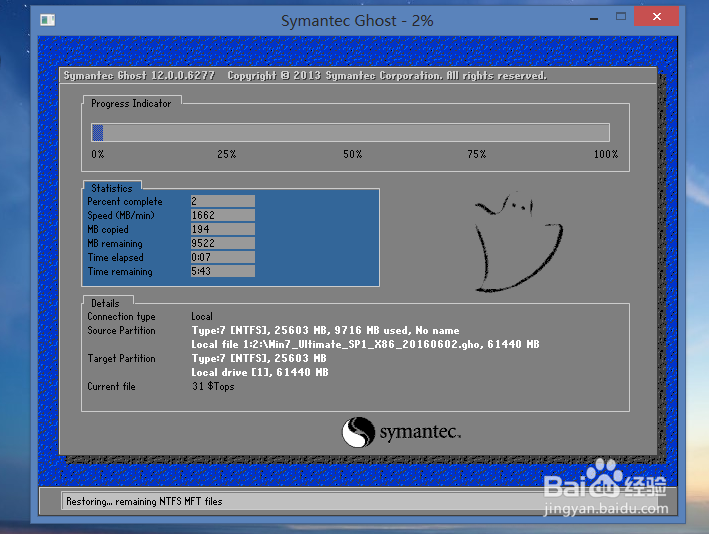Select the Time remaining value 5:43
The height and width of the screenshot is (534, 709).
[222, 271]
